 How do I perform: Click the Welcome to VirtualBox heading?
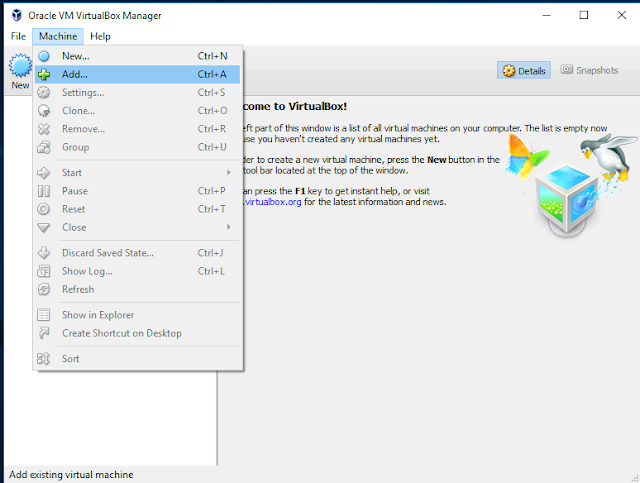click(x=294, y=106)
